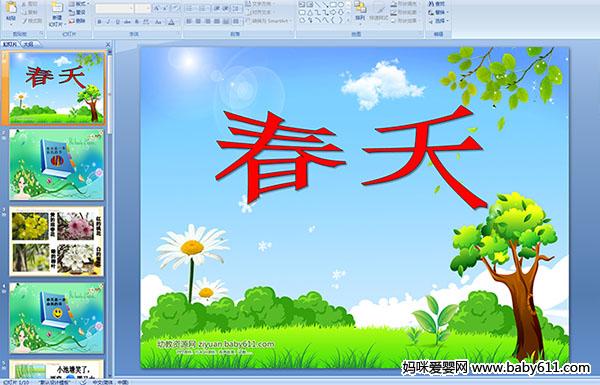Click the font color swatch button
The width and height of the screenshot is (600, 385).
coord(171,22)
